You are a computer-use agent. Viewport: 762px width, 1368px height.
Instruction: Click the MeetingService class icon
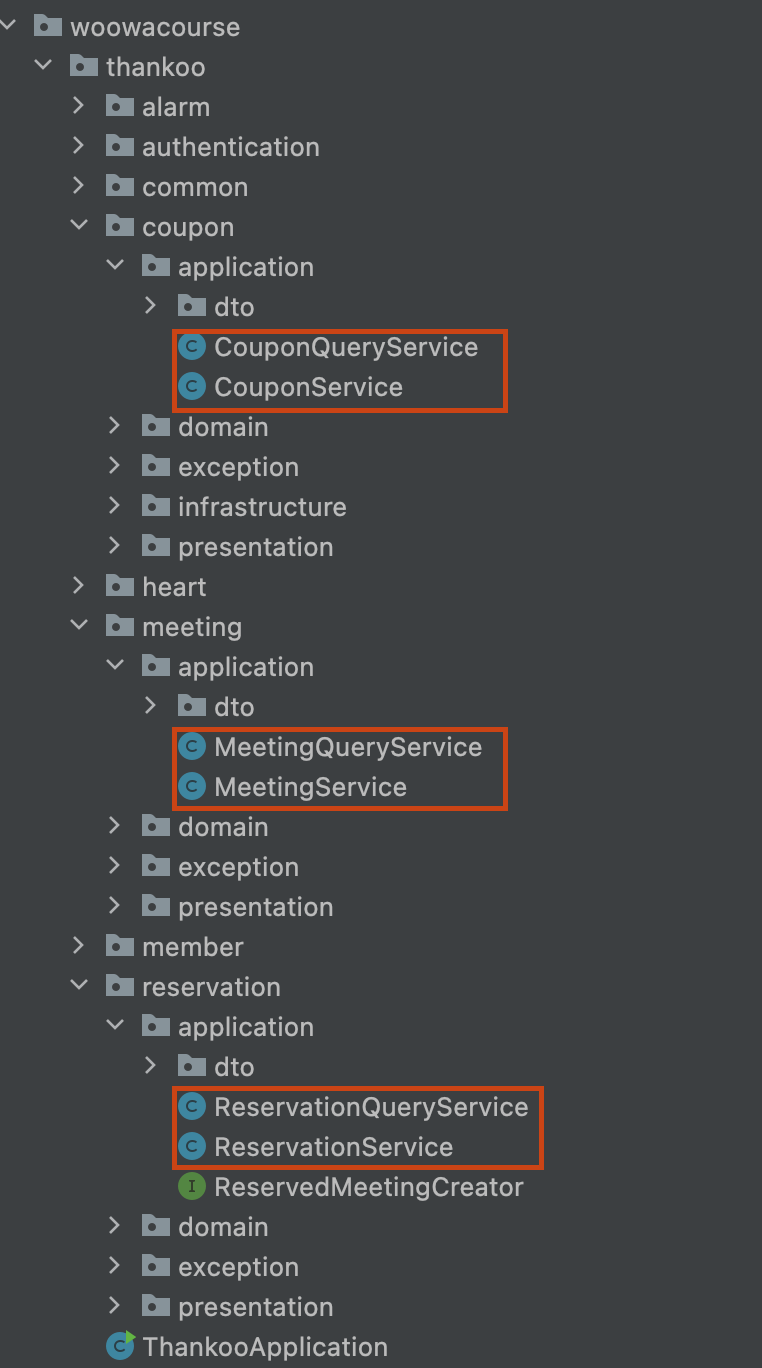point(192,787)
